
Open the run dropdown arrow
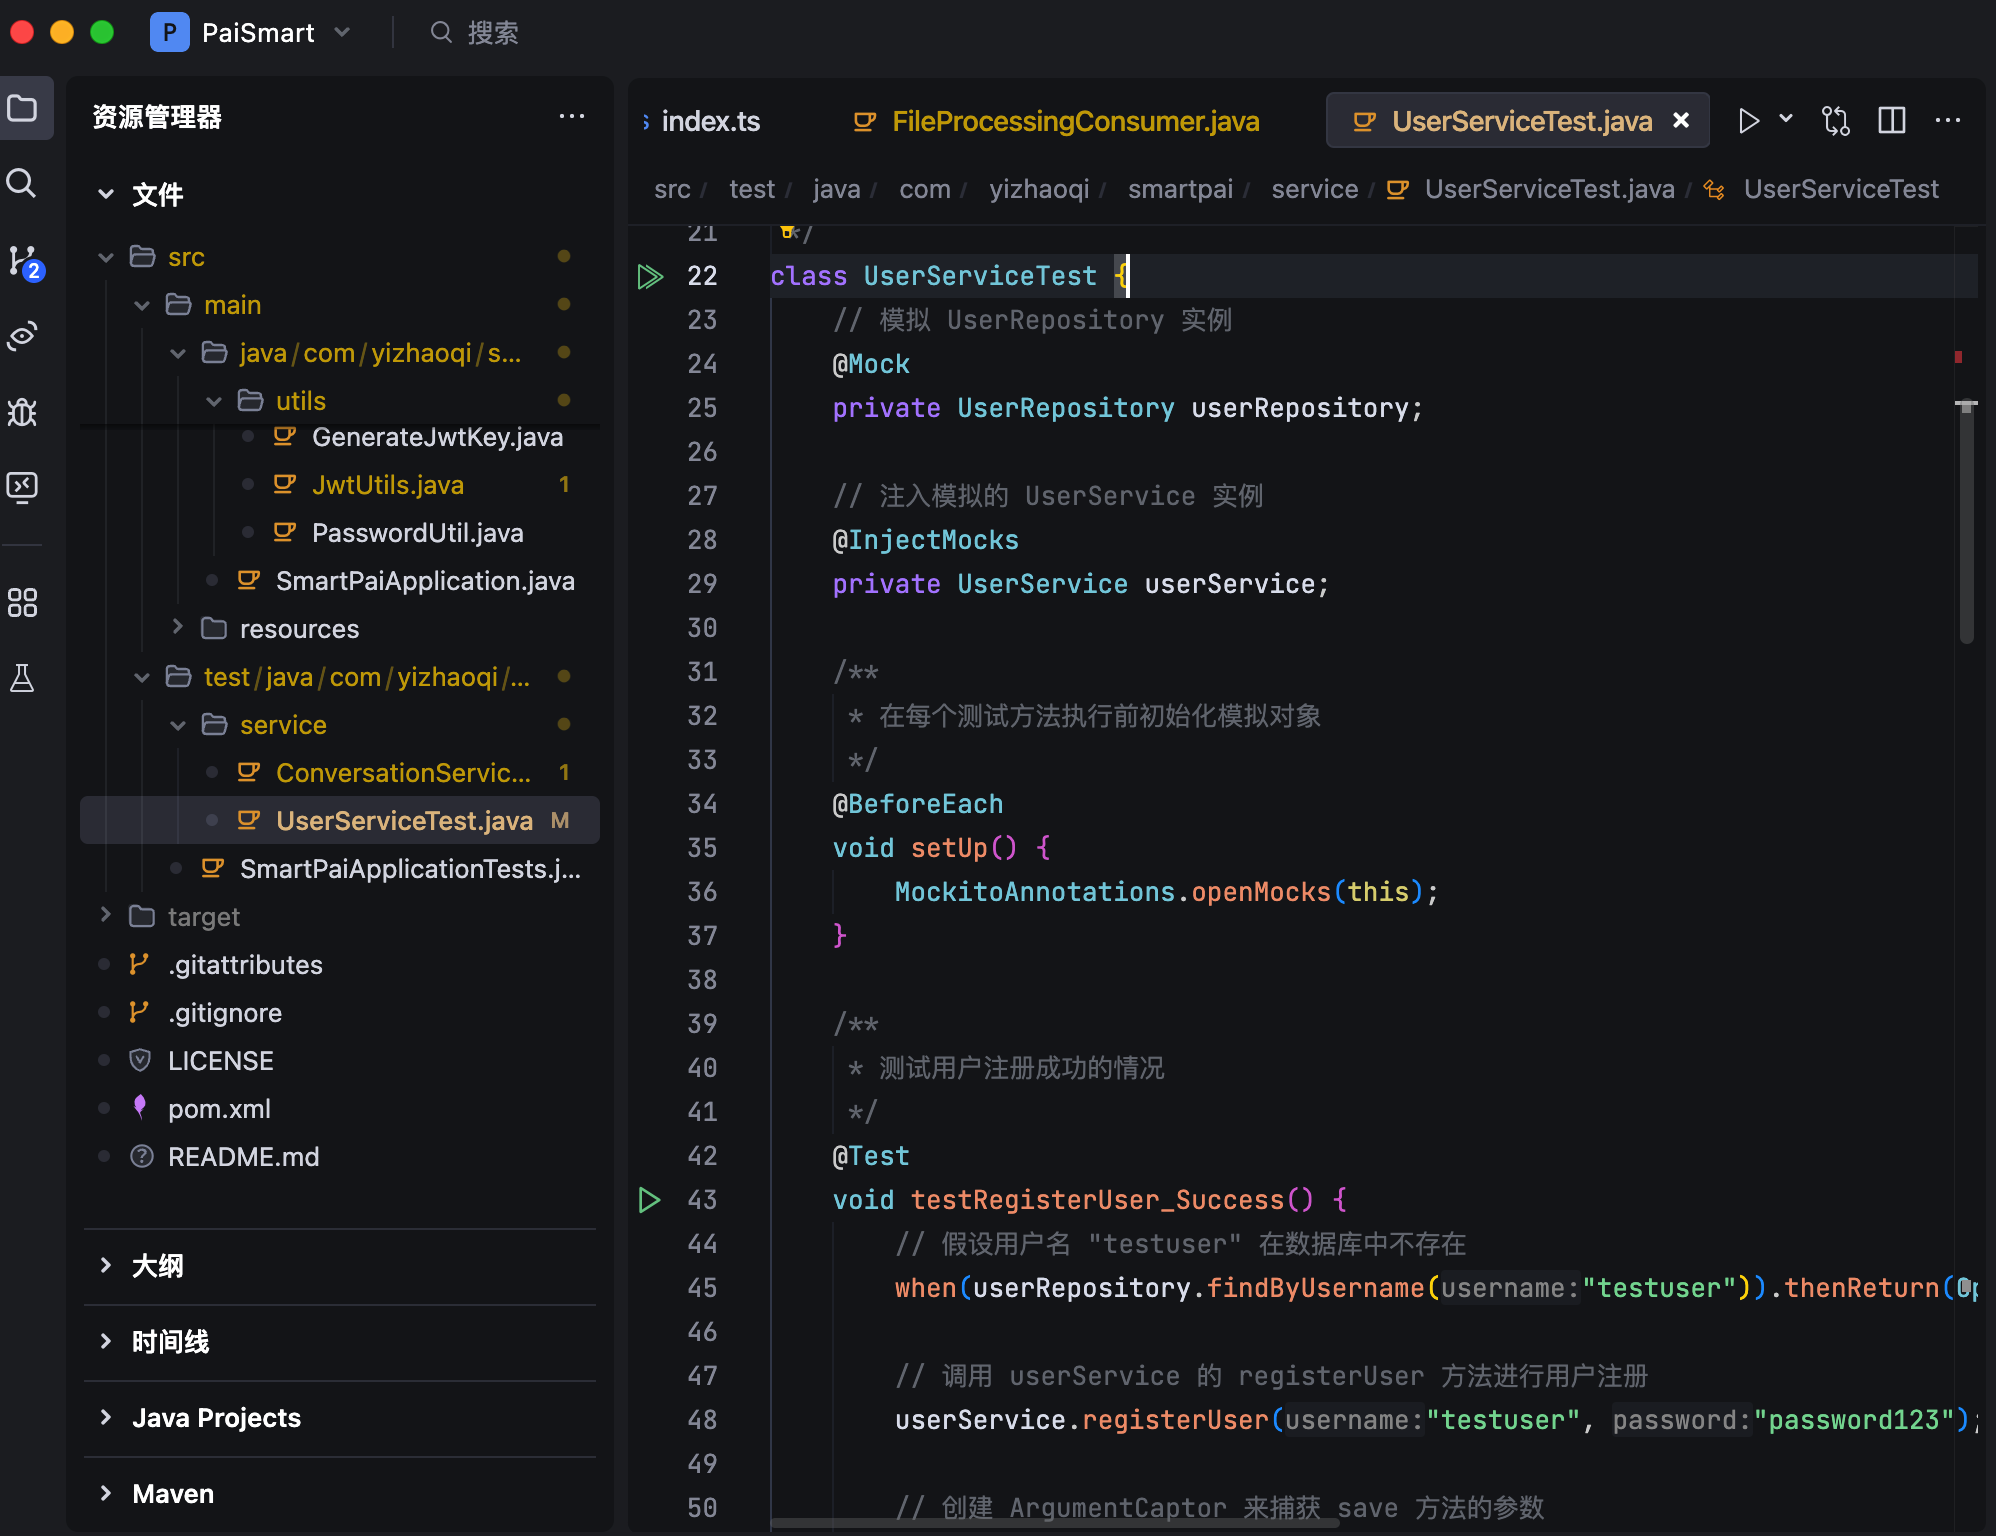(1786, 119)
